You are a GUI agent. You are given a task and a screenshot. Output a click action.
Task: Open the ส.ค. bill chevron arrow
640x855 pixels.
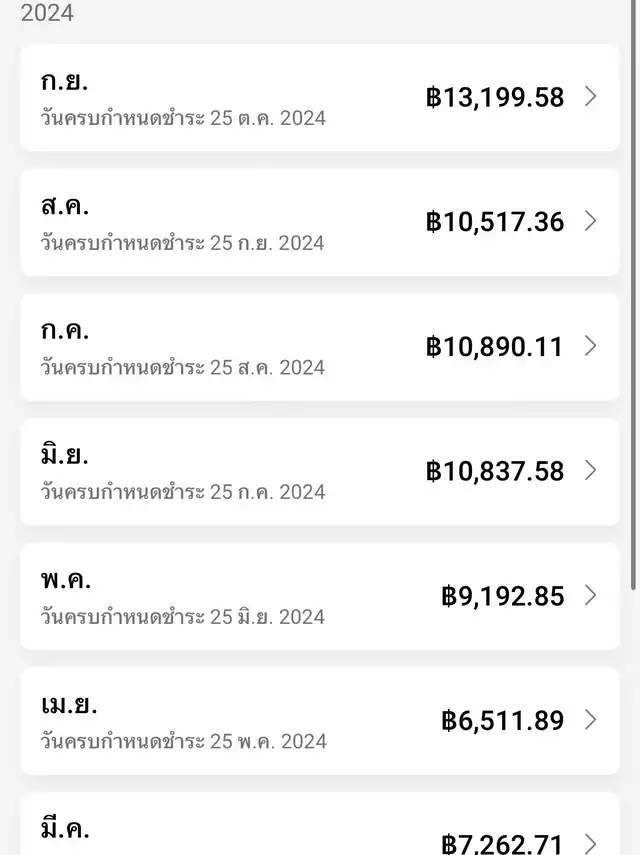(590, 221)
